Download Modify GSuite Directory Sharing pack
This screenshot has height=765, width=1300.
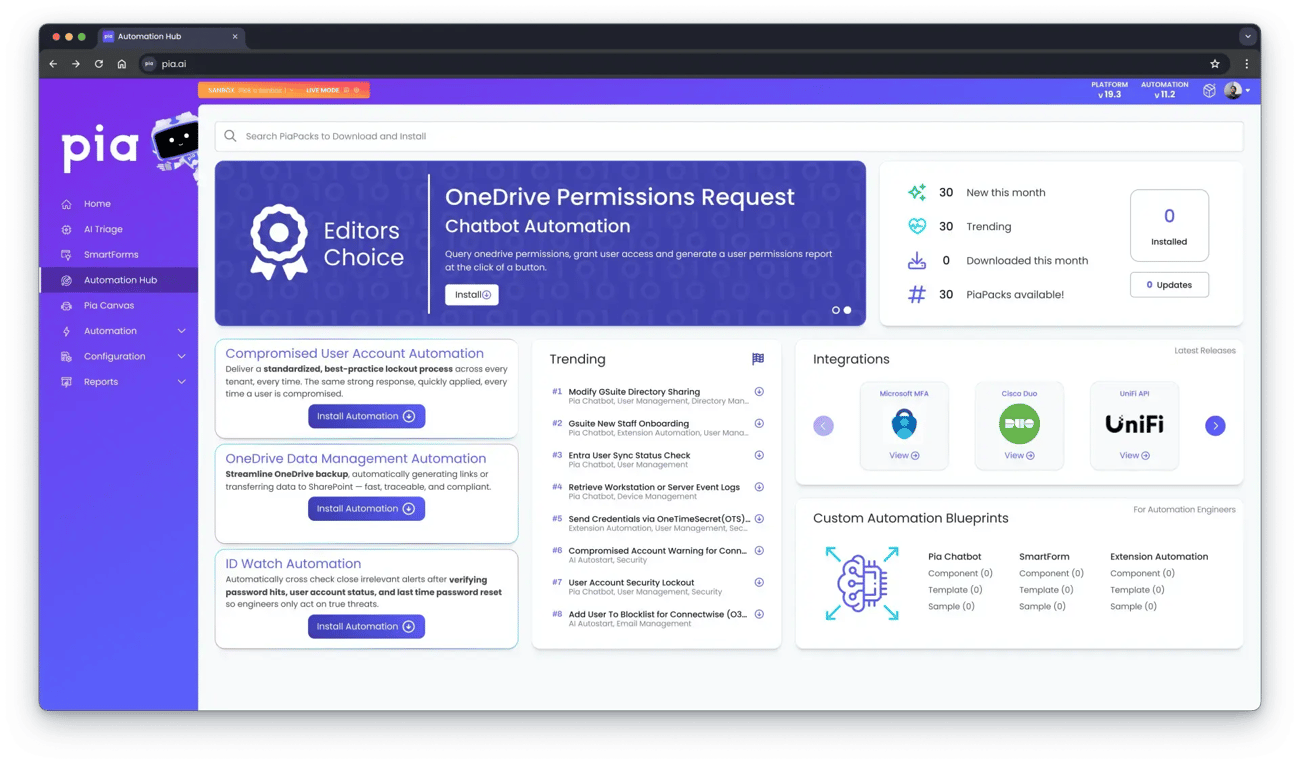coord(759,392)
